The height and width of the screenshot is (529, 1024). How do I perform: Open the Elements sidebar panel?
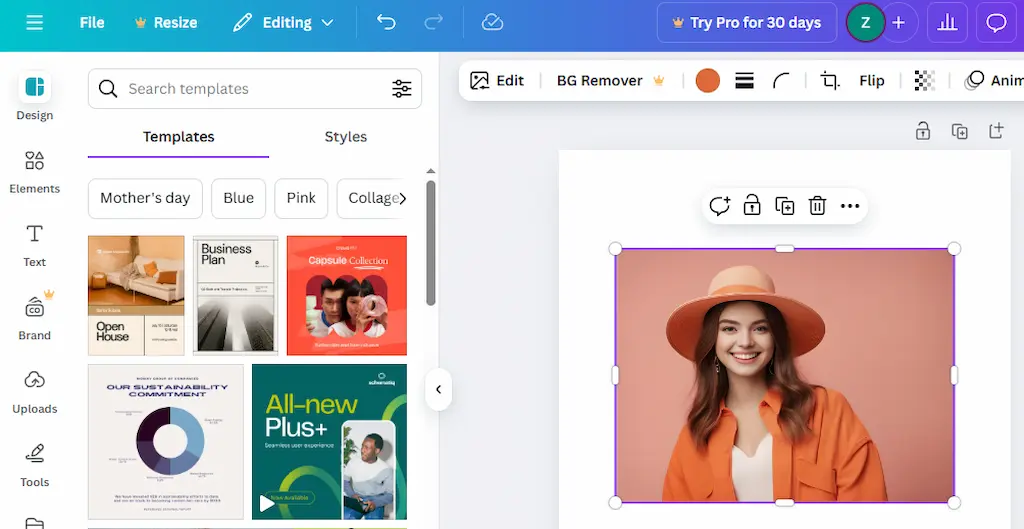click(35, 172)
